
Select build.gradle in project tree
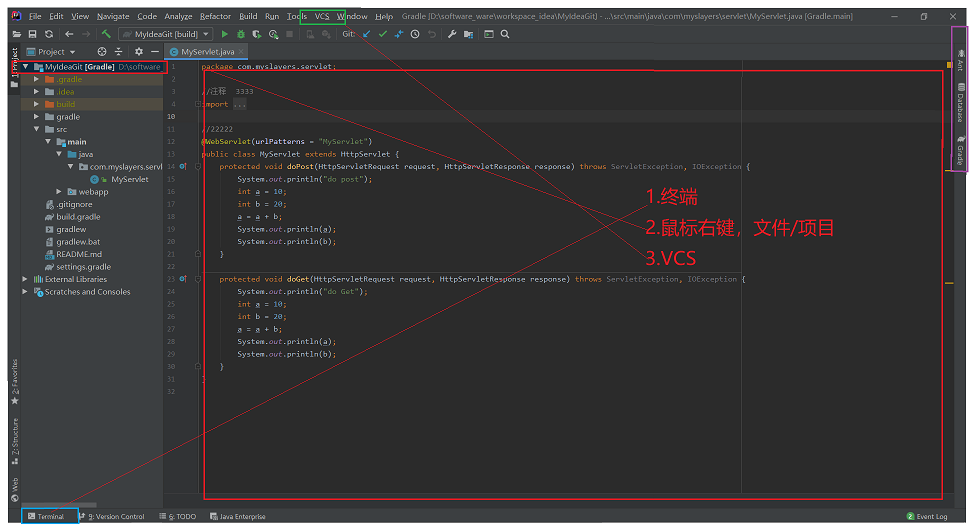coord(77,217)
